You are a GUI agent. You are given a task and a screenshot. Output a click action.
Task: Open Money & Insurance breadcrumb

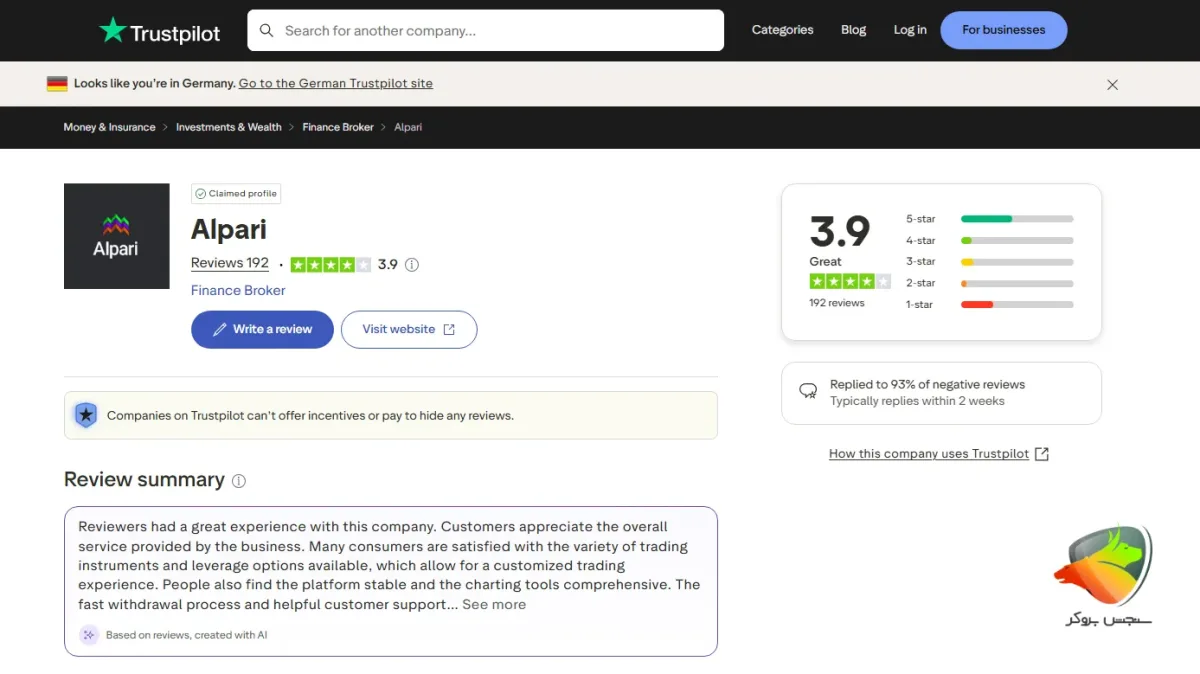(109, 127)
